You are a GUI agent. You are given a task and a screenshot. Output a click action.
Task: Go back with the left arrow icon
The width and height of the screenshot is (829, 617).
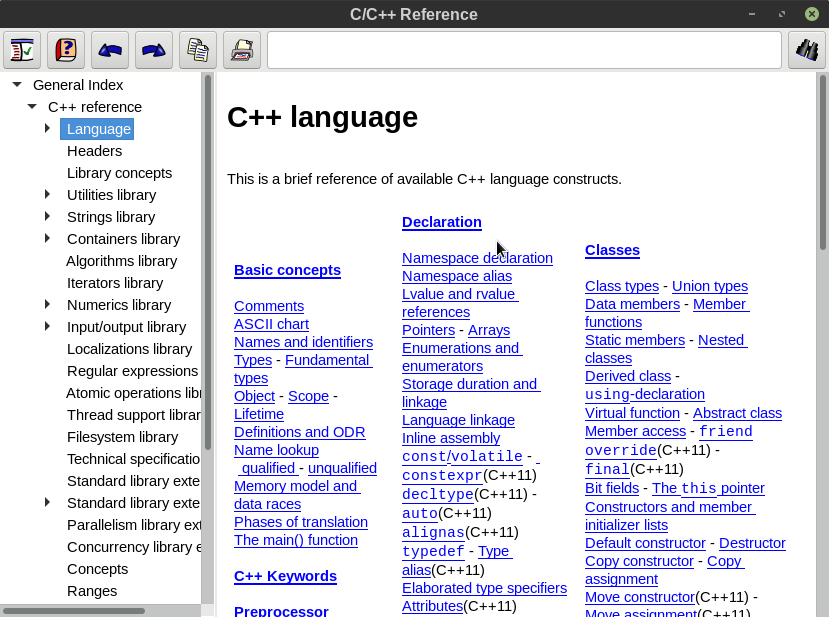110,50
